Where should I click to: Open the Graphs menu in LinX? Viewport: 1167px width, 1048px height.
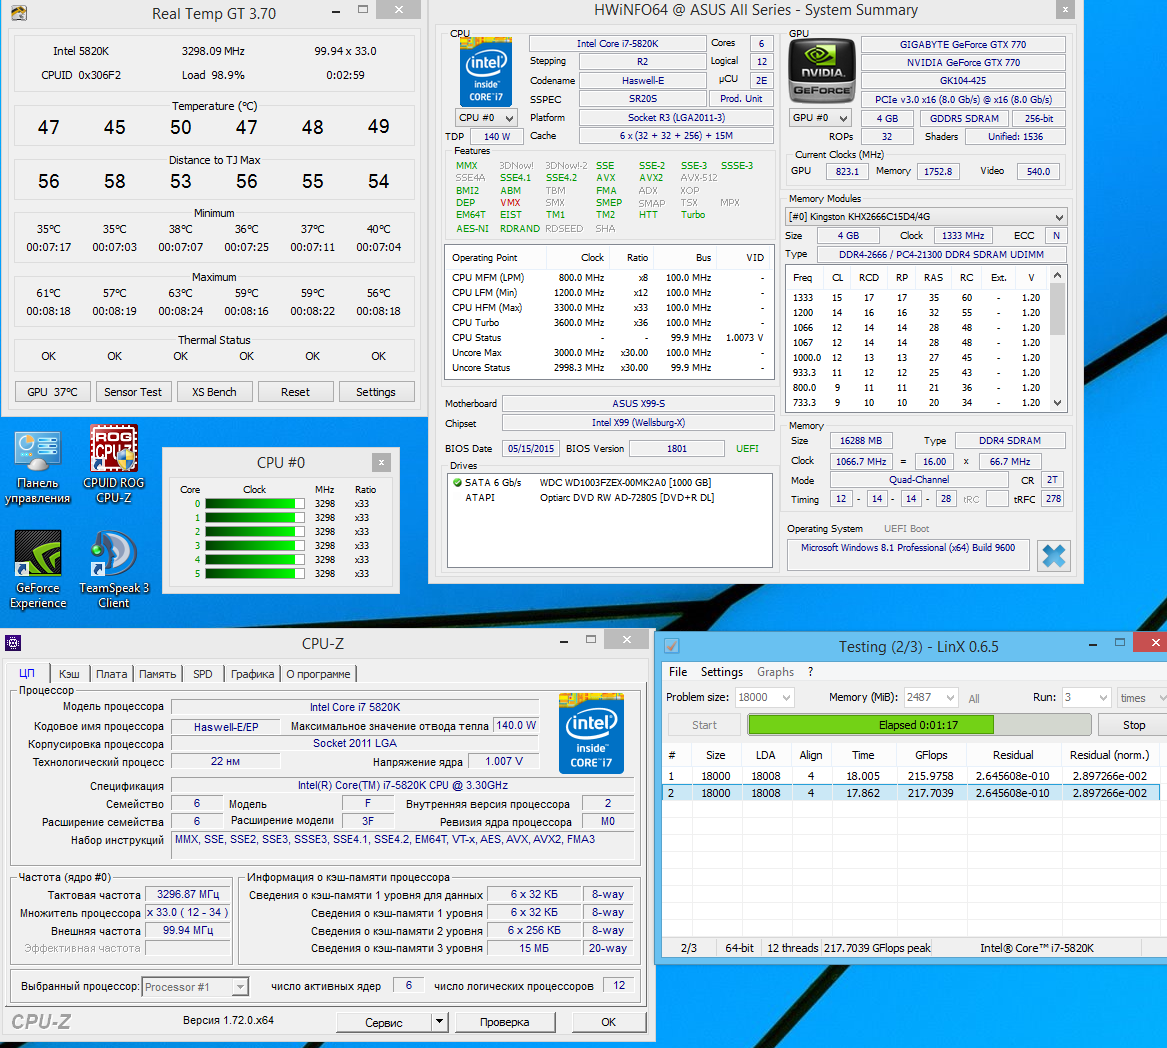point(776,671)
